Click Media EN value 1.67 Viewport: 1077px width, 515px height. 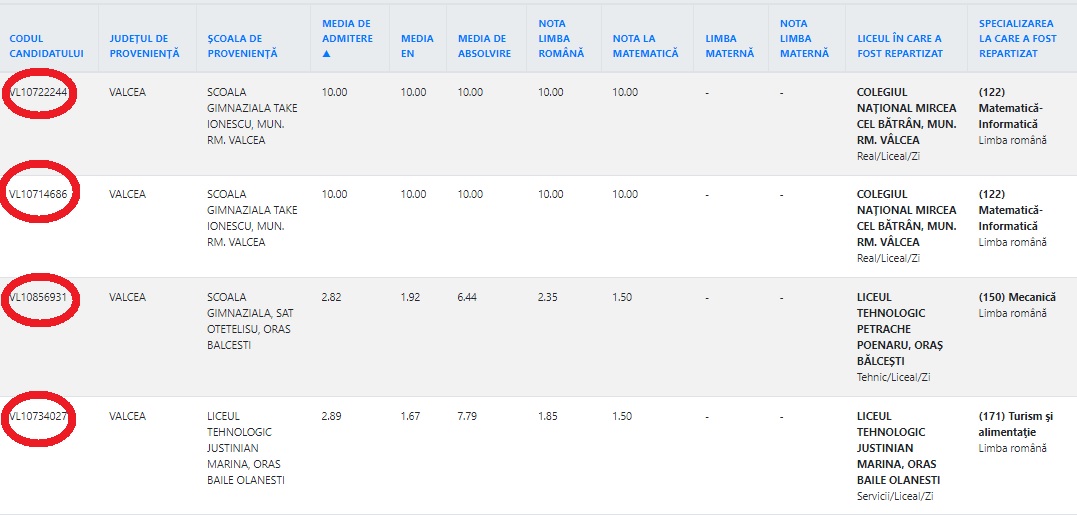click(410, 416)
